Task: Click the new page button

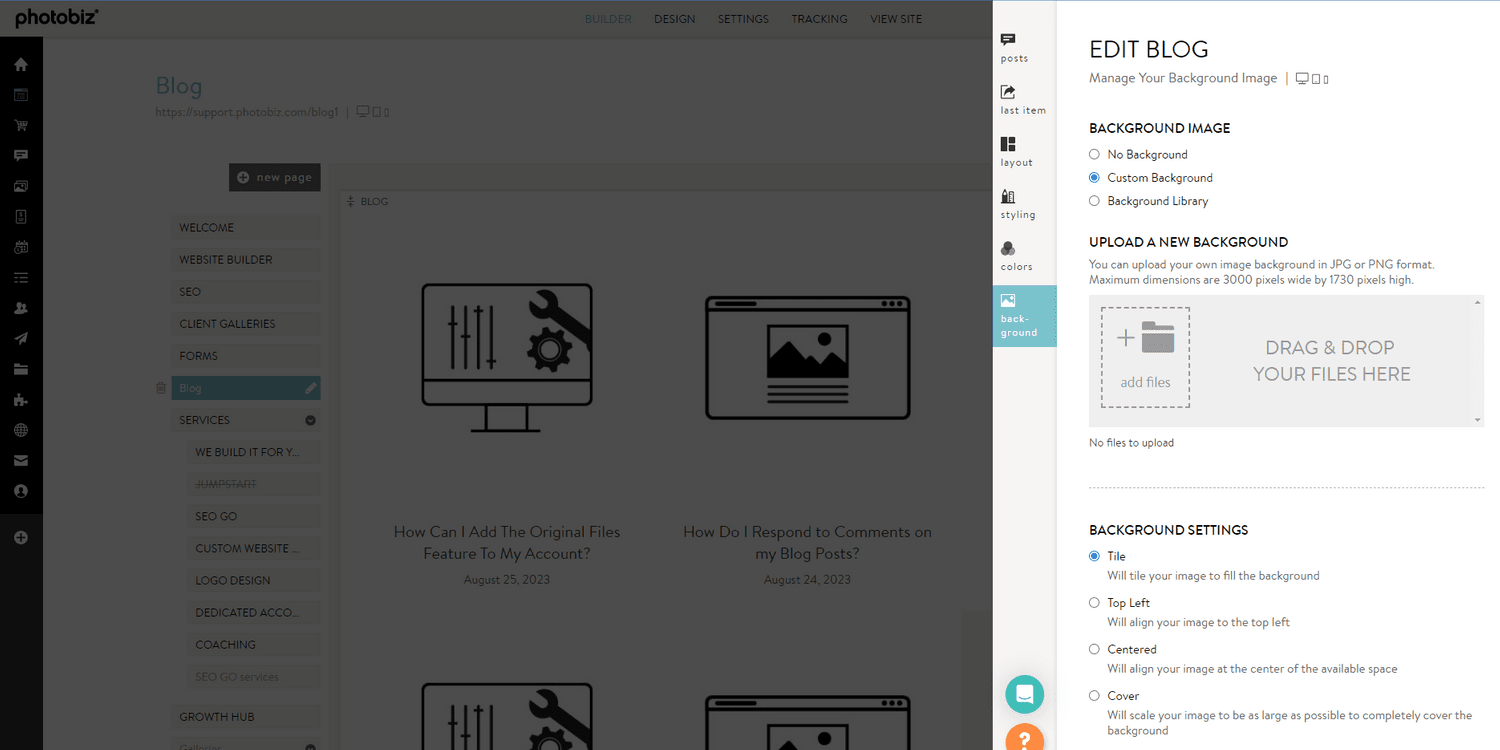Action: pyautogui.click(x=274, y=177)
